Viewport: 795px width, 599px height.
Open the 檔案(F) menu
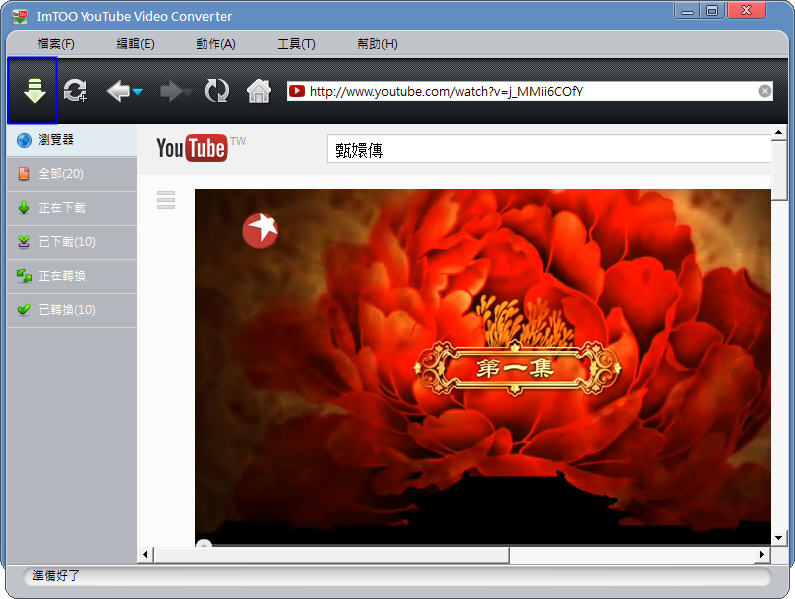point(56,44)
